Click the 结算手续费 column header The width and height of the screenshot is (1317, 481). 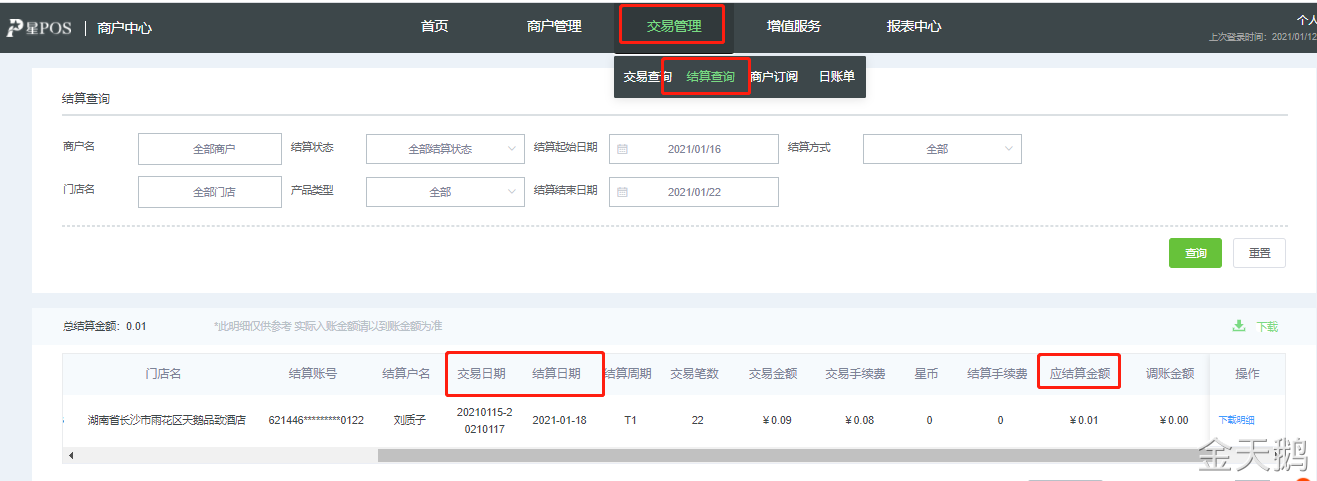point(997,374)
